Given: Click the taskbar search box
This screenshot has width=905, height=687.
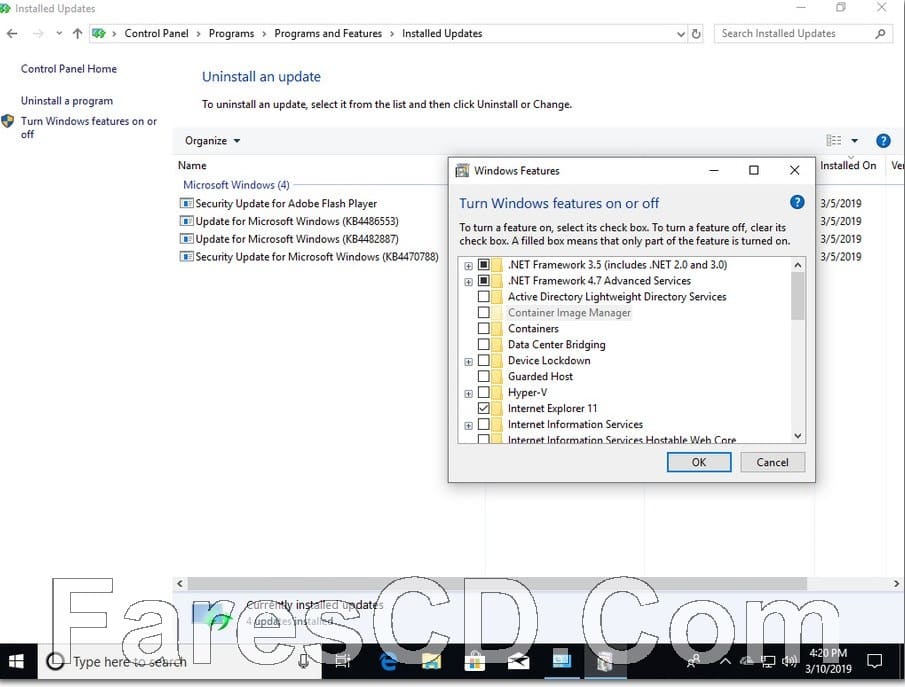Looking at the screenshot, I should [x=179, y=662].
